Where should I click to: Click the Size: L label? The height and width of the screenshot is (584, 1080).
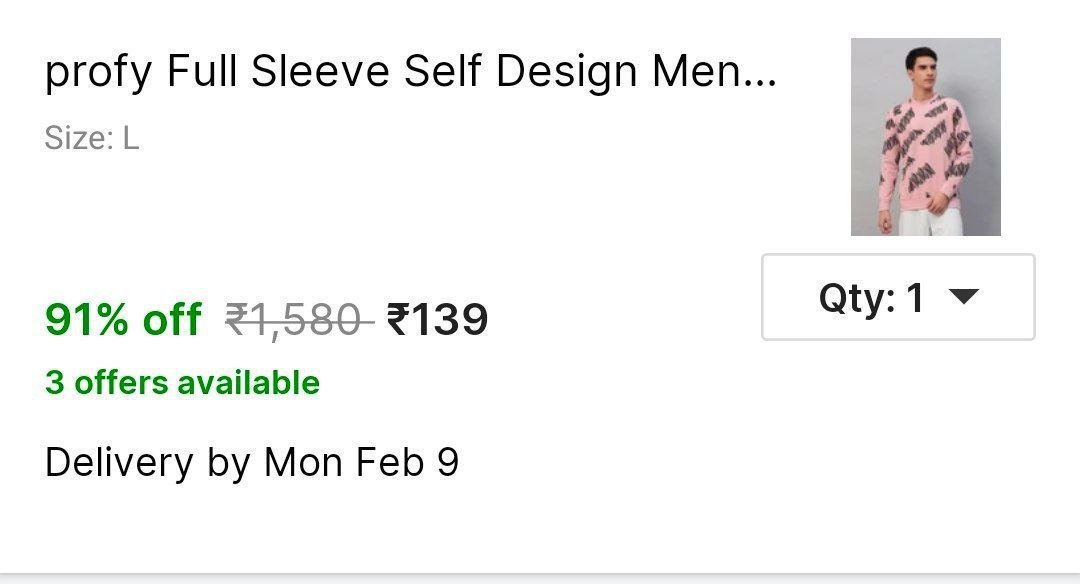[91, 138]
